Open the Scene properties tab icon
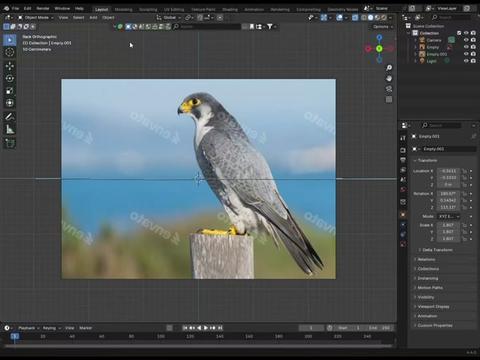480x360 pixels. coord(403,180)
